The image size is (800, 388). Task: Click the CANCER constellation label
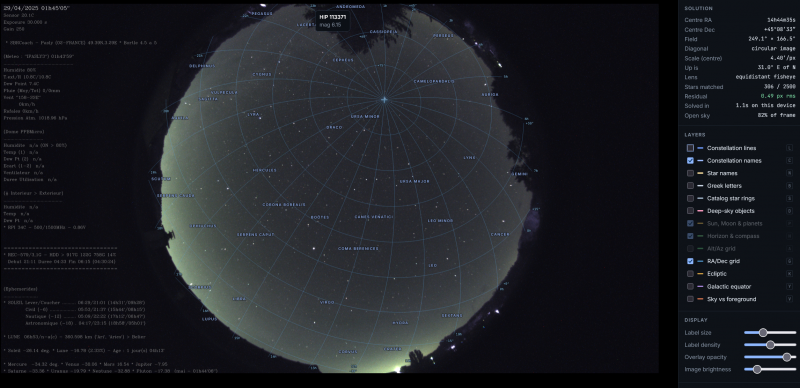(x=500, y=234)
